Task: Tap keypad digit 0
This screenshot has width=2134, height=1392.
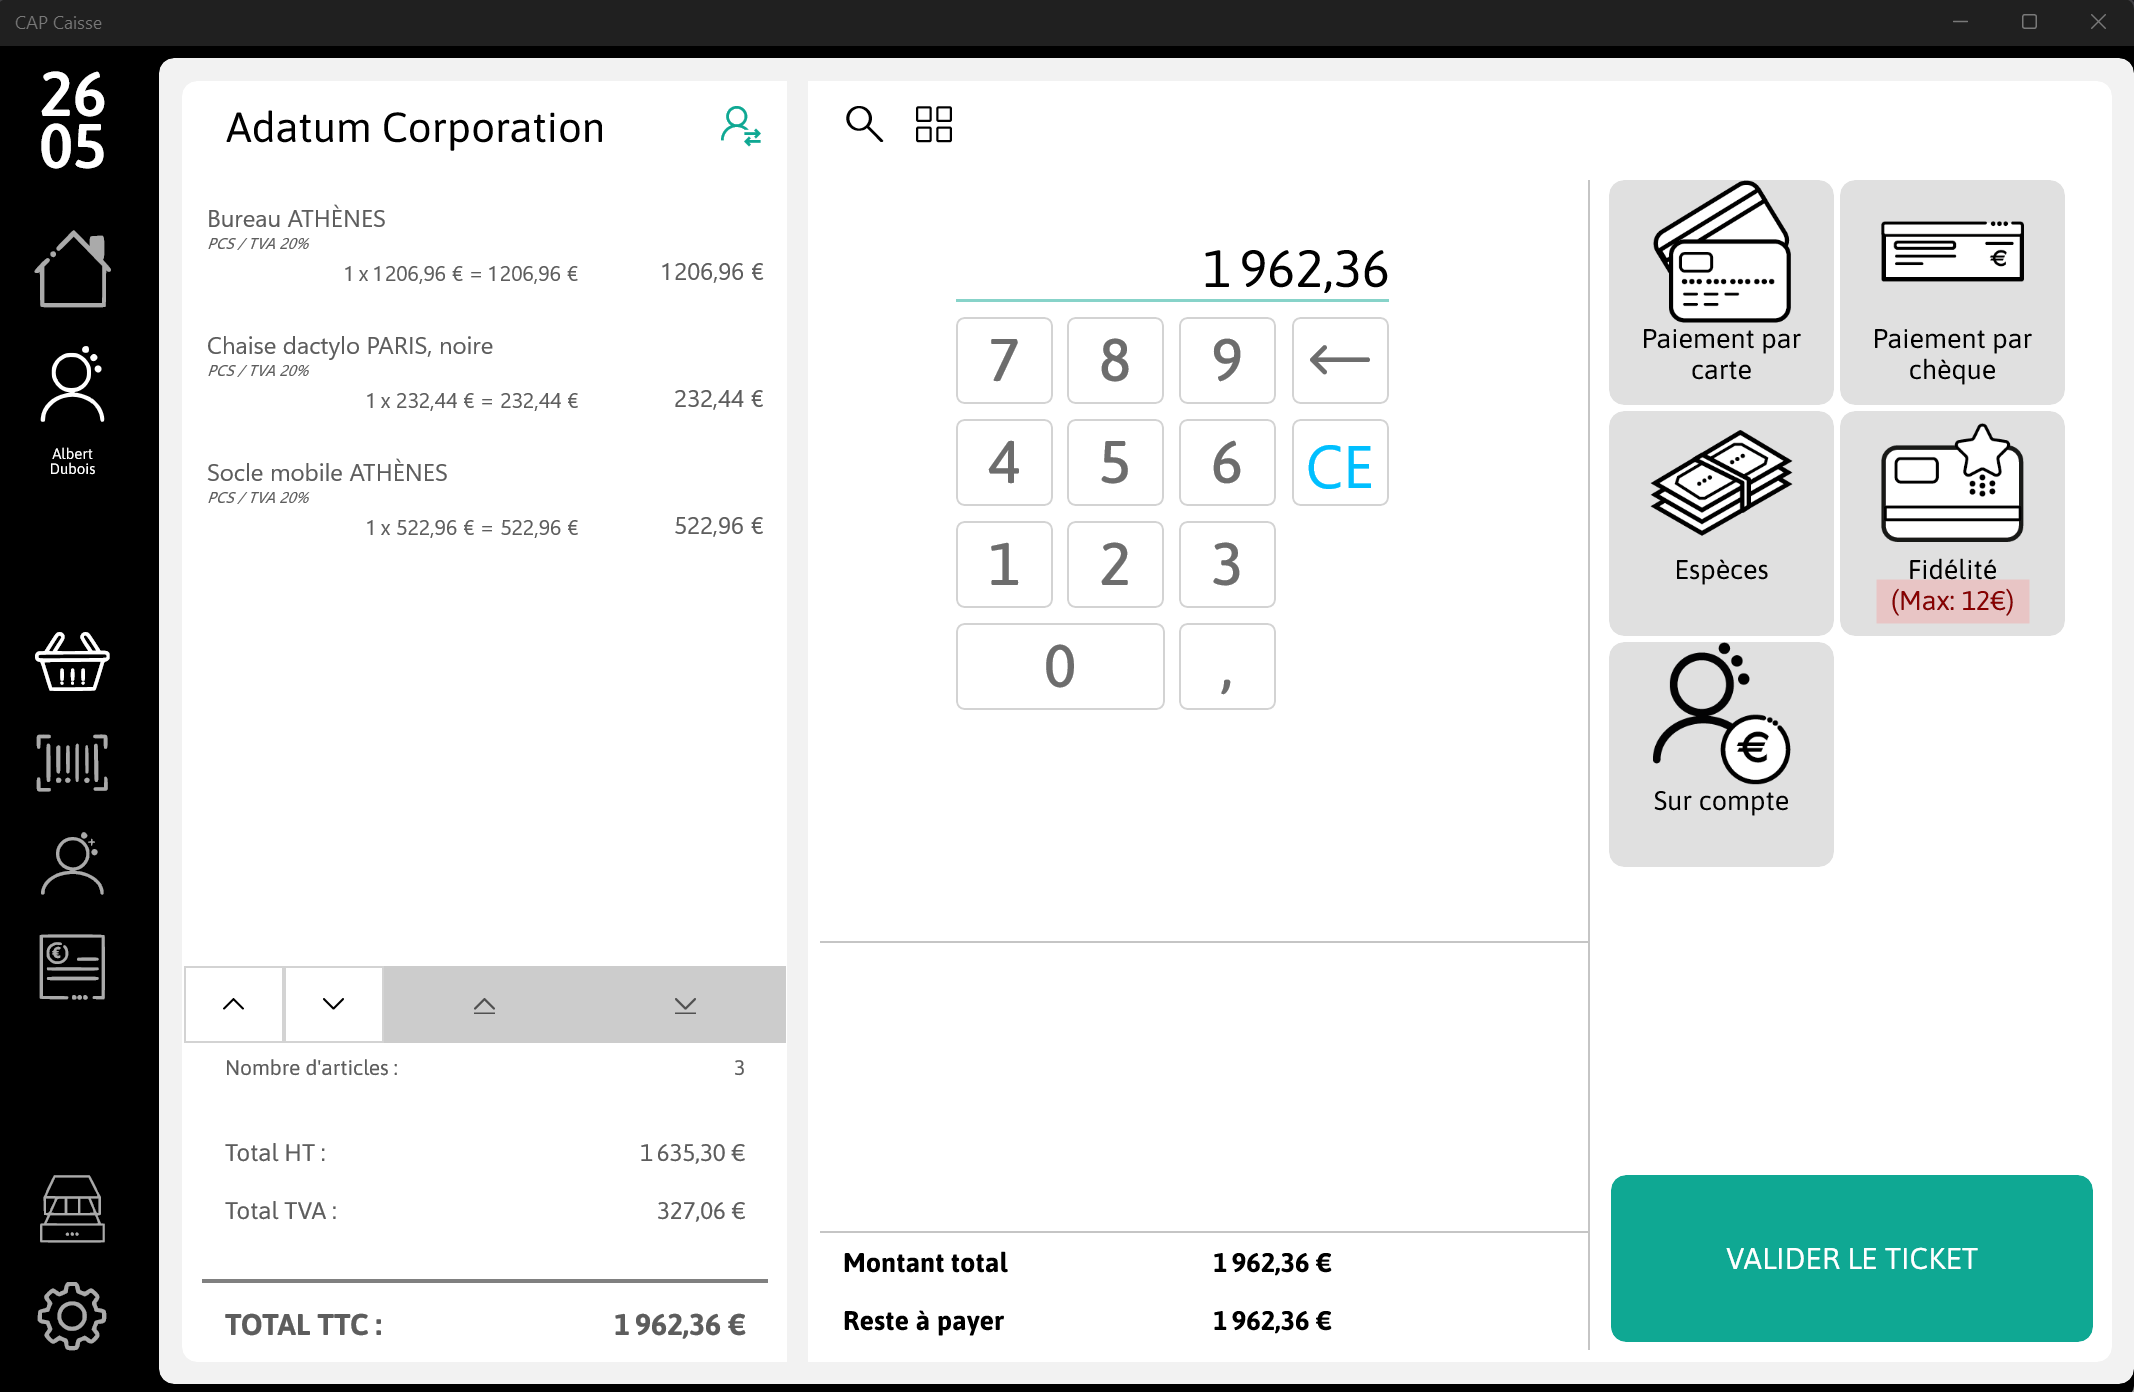Action: pos(1060,666)
